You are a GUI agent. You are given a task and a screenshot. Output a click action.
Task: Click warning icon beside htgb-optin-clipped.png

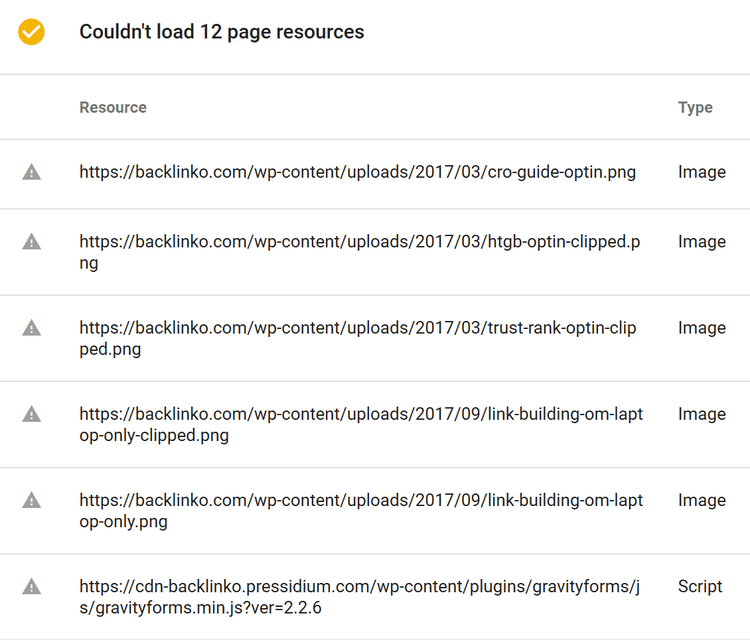coord(32,242)
